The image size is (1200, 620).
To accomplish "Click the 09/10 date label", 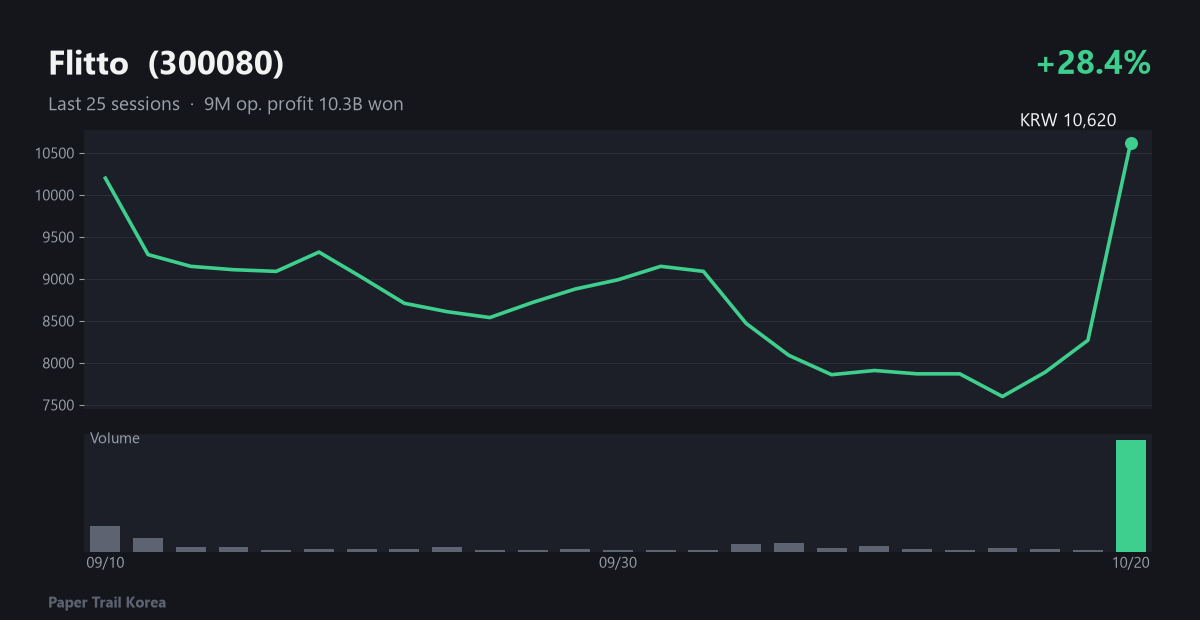I will [106, 563].
